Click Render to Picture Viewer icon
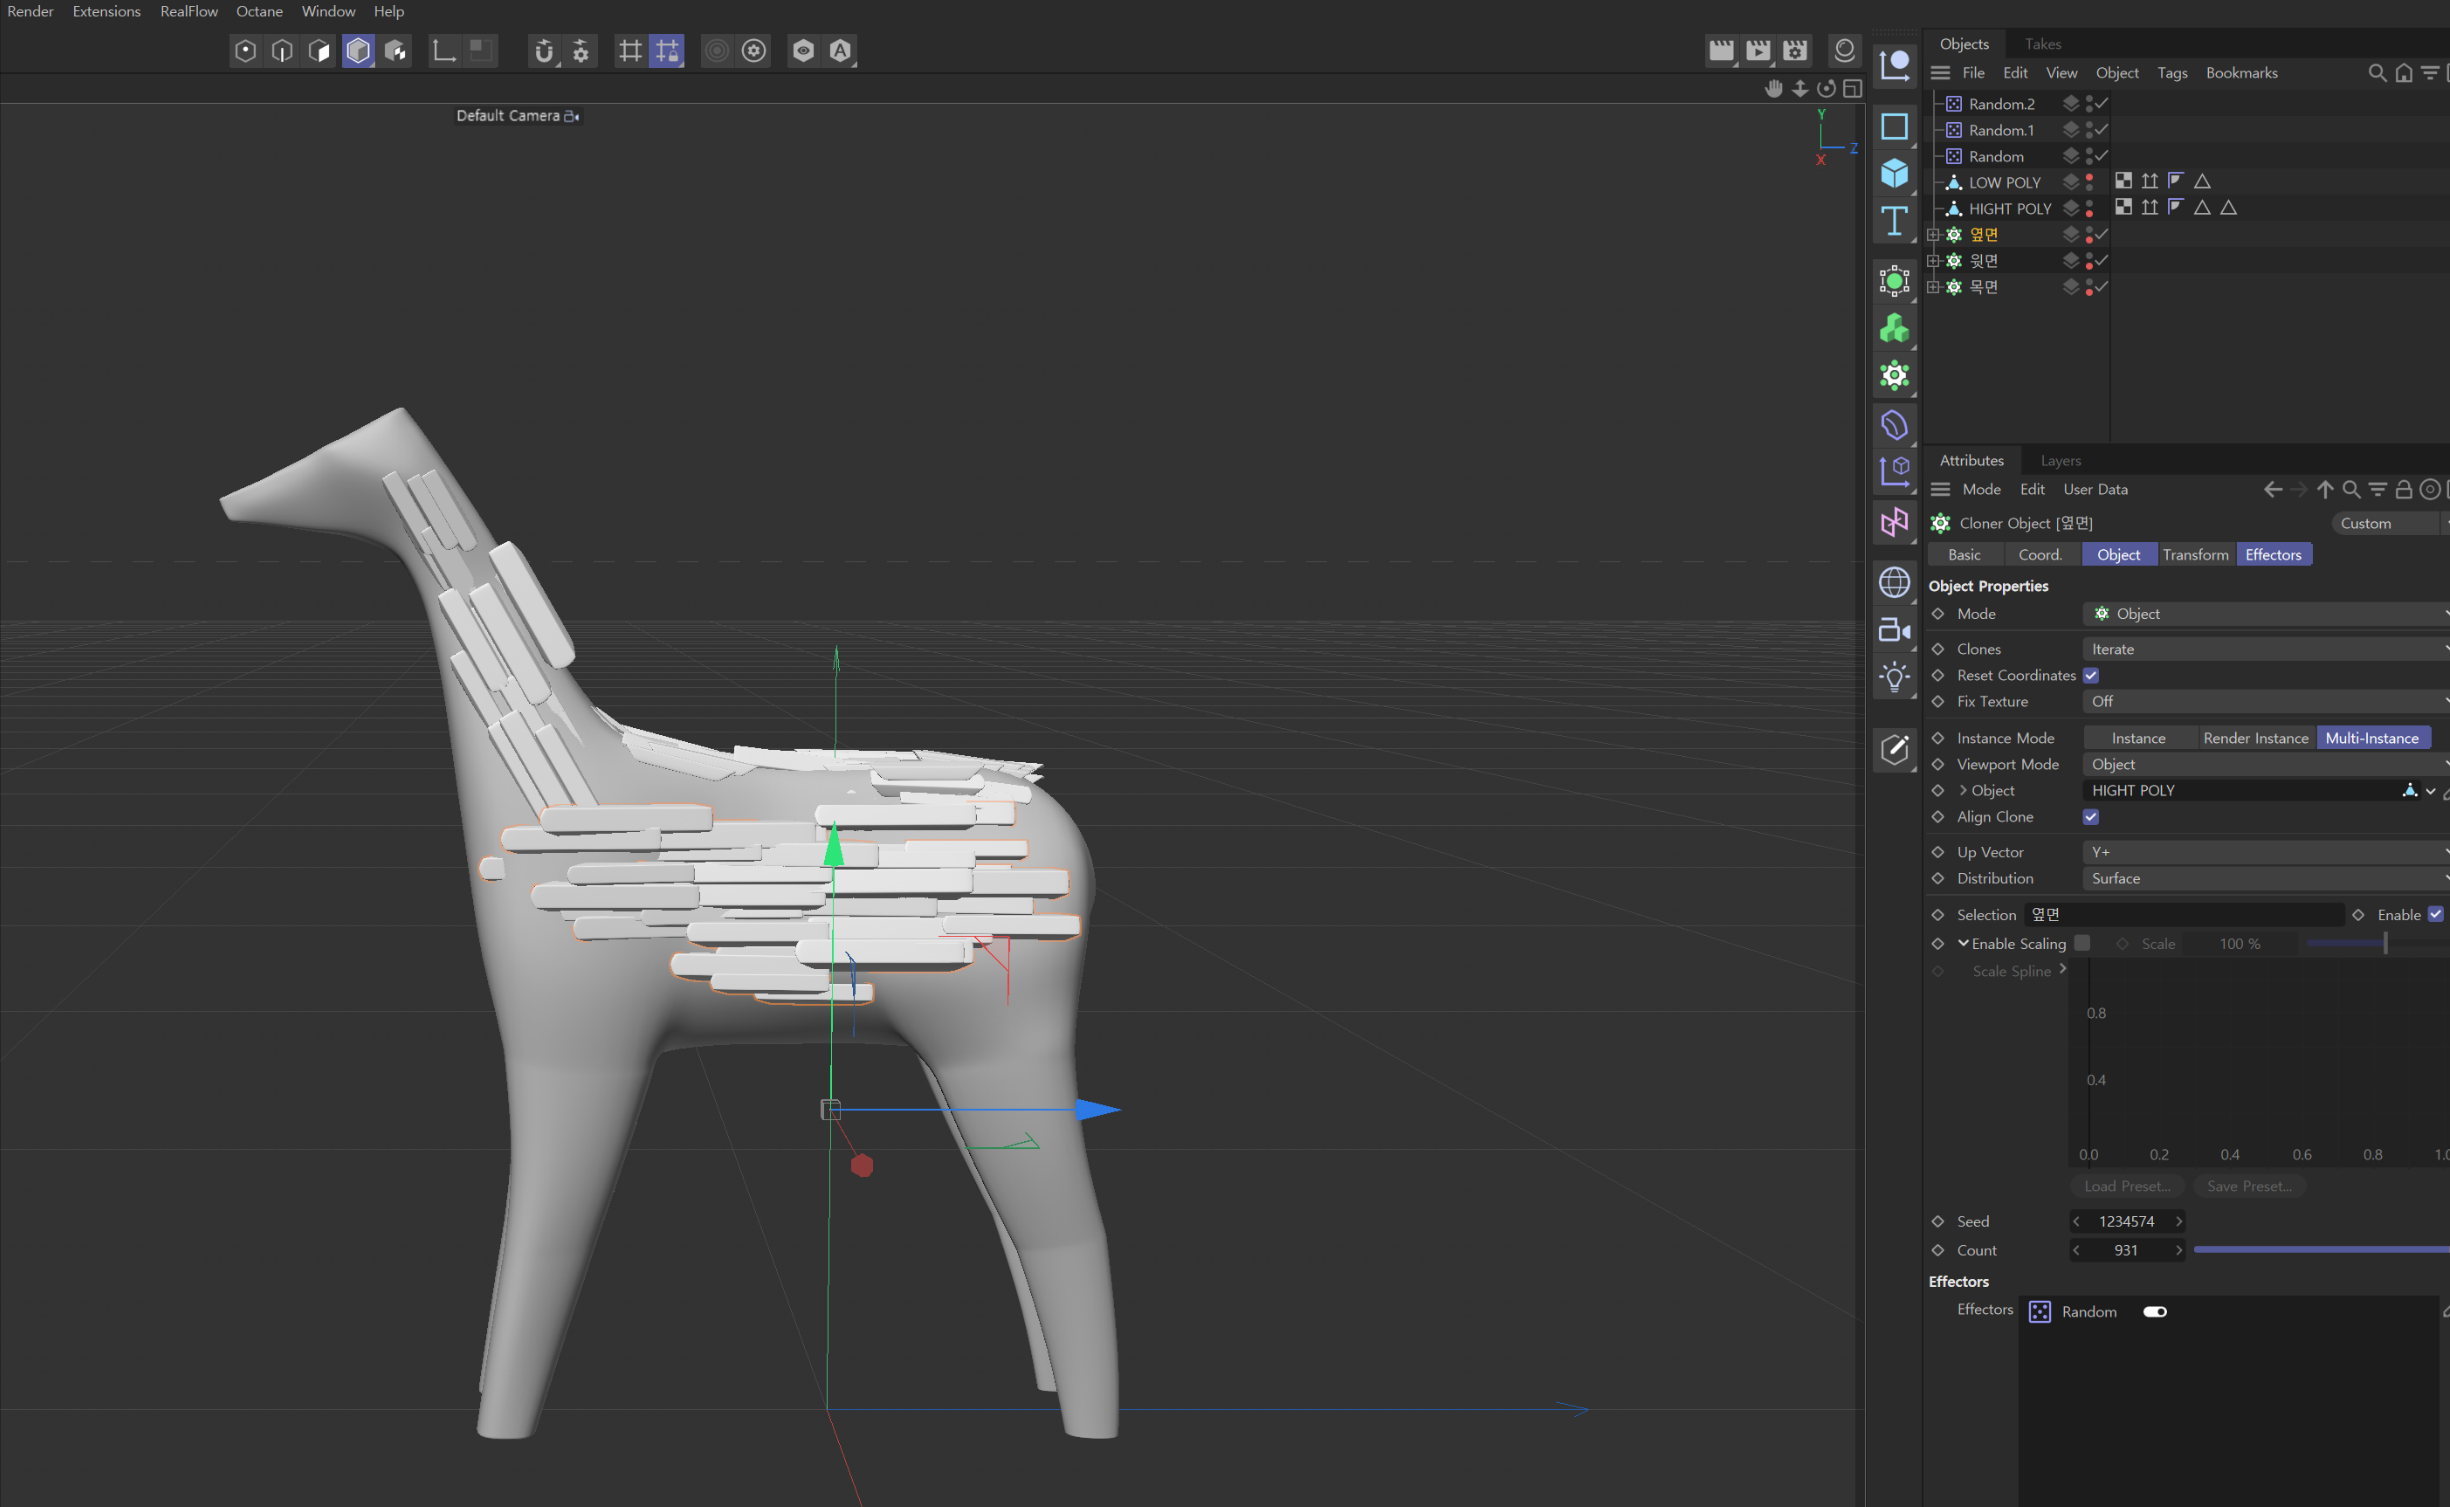The image size is (2450, 1507). click(x=1757, y=50)
